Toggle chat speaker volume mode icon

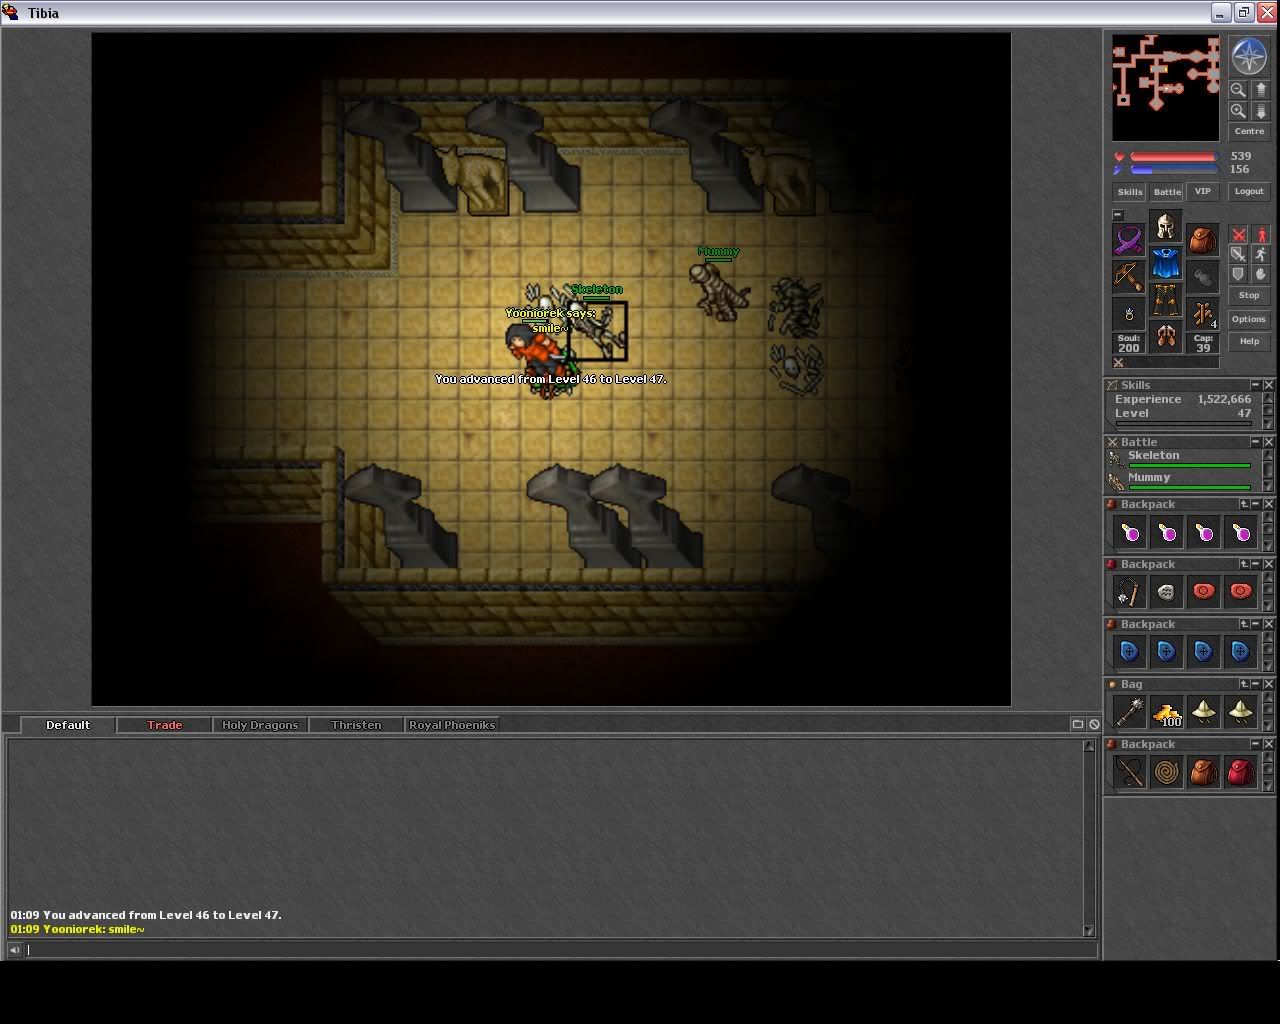(15, 950)
